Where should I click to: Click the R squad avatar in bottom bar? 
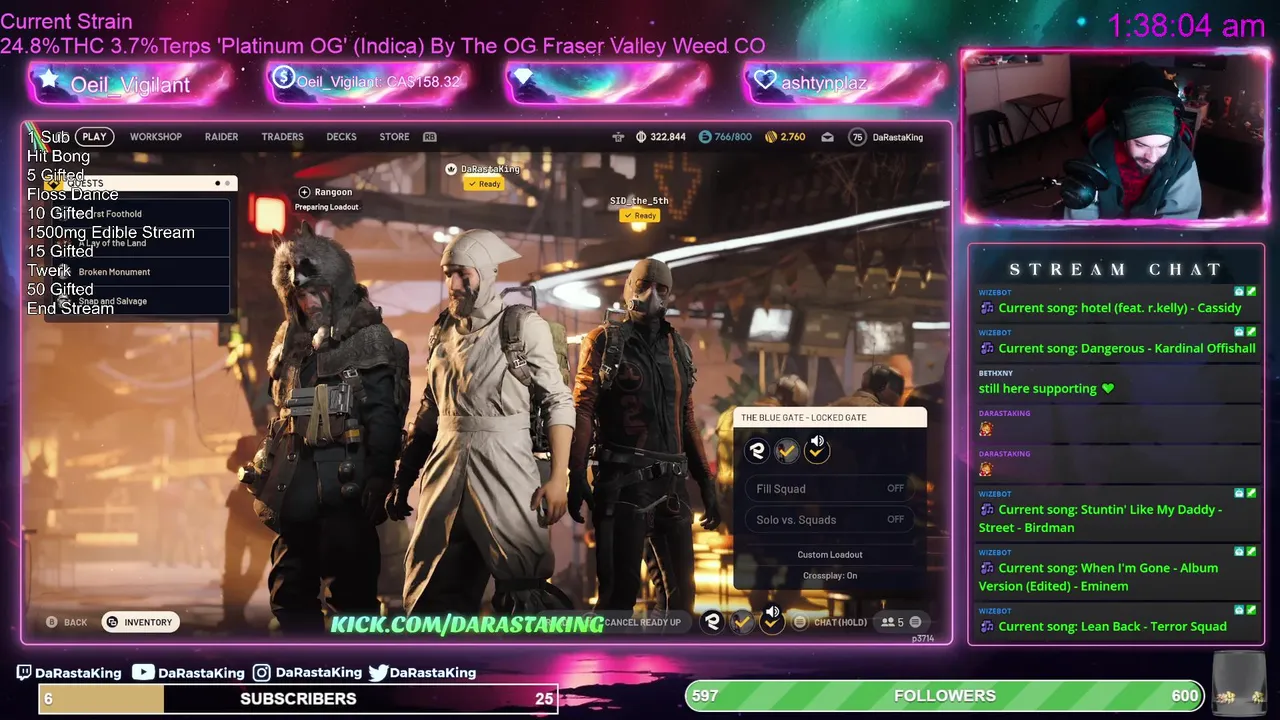point(712,622)
